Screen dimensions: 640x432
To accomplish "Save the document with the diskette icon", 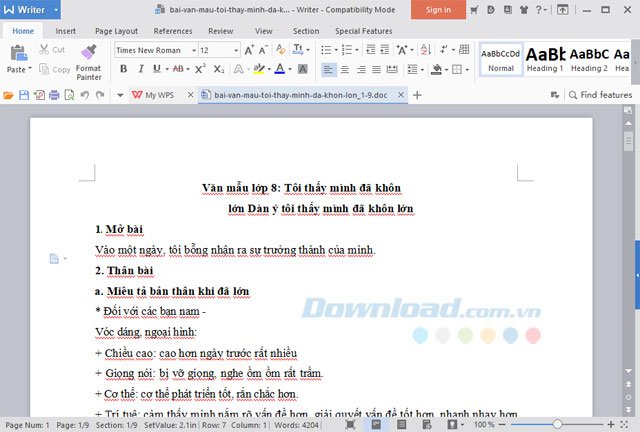I will click(x=24, y=95).
